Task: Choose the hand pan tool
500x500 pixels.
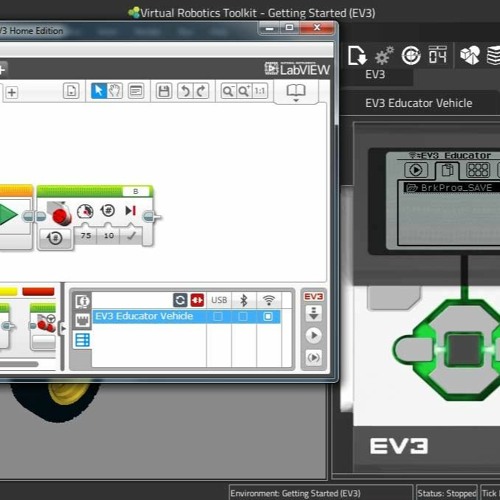Action: tap(115, 91)
